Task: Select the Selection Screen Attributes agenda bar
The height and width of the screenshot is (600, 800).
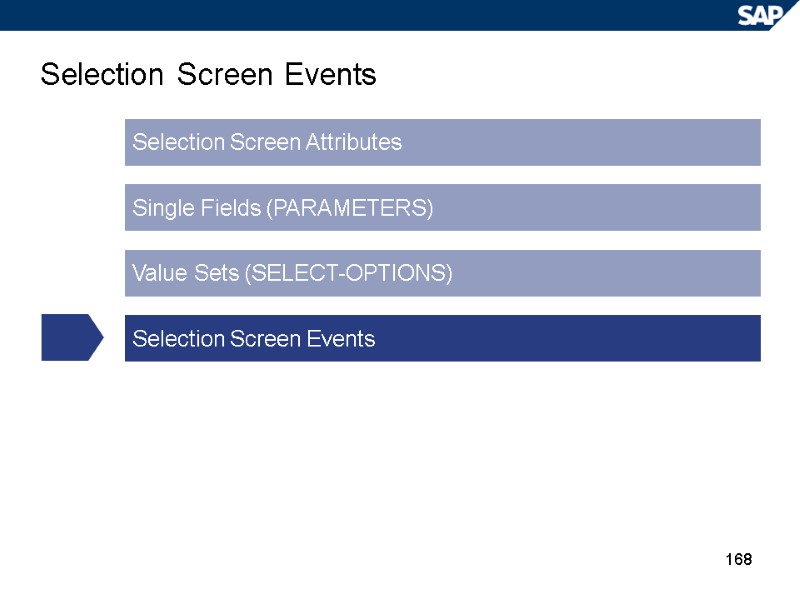Action: coord(442,142)
